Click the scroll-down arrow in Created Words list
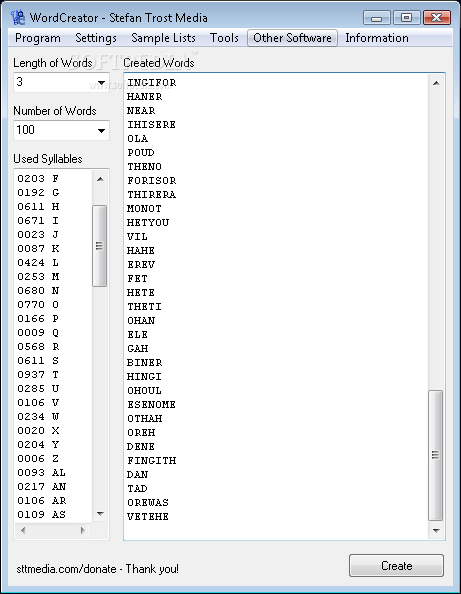Screen dimensions: 461x594 436,530
